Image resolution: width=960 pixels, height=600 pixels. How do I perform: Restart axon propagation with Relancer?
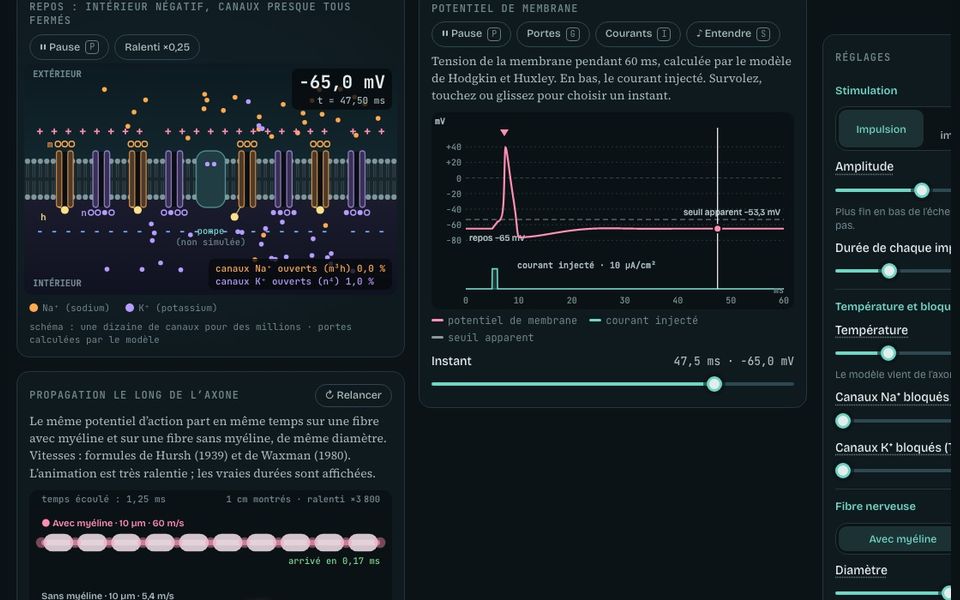tap(353, 395)
